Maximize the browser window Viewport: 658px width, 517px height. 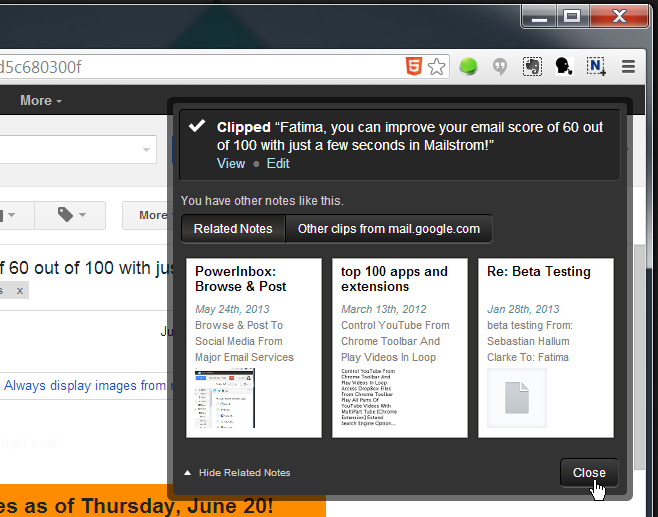pos(572,17)
